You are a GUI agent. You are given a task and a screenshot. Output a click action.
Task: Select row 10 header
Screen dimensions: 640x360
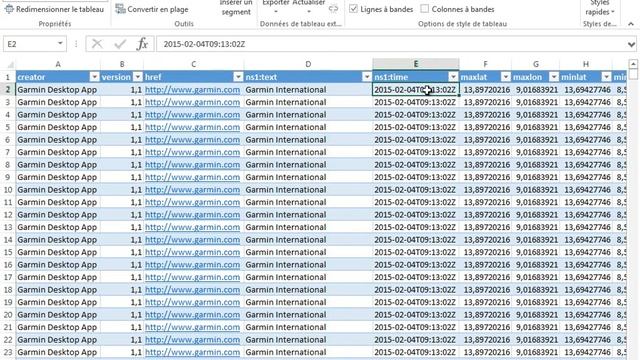click(x=8, y=189)
